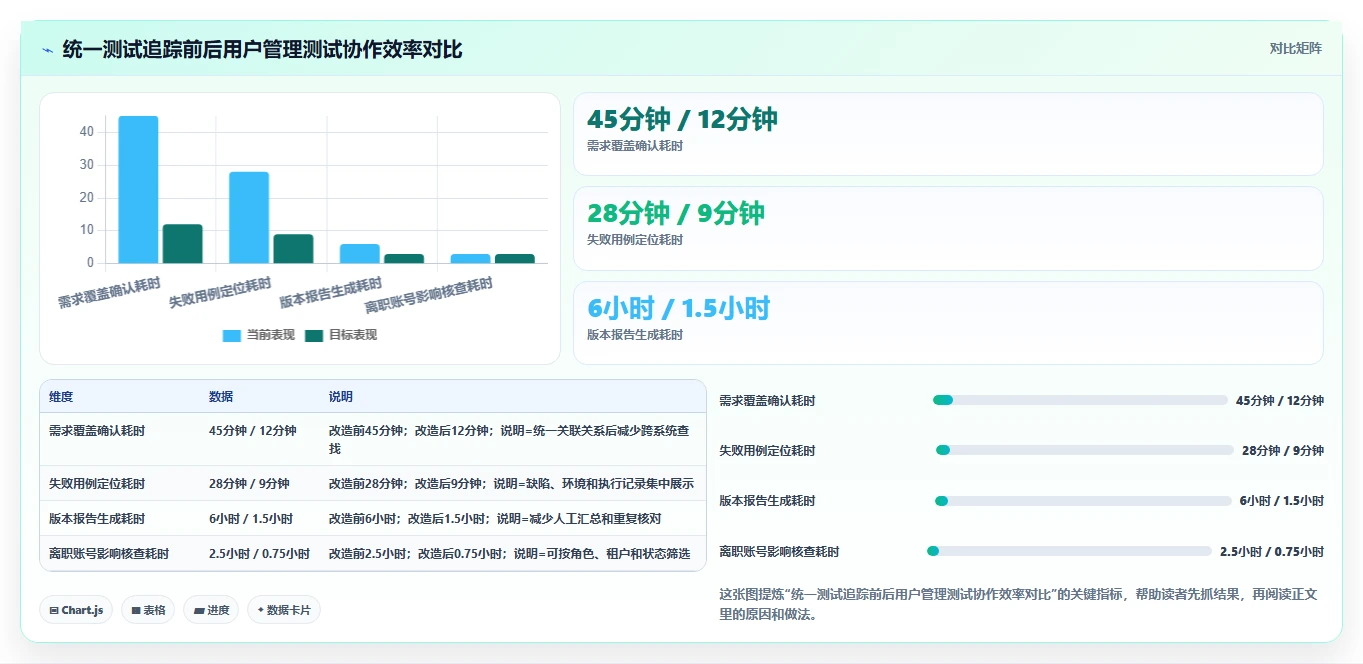Click the 失败用例定位耗时 progress bar

[x=1085, y=450]
